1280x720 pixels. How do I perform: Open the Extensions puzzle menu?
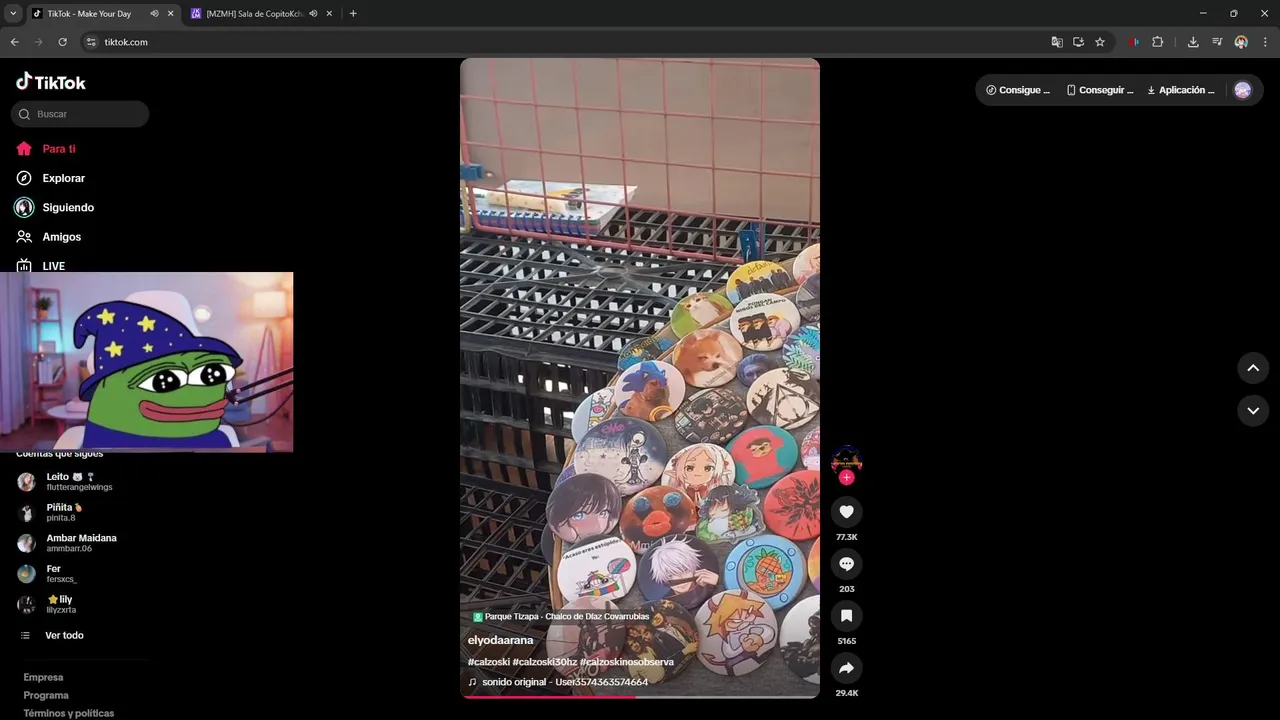click(1158, 42)
